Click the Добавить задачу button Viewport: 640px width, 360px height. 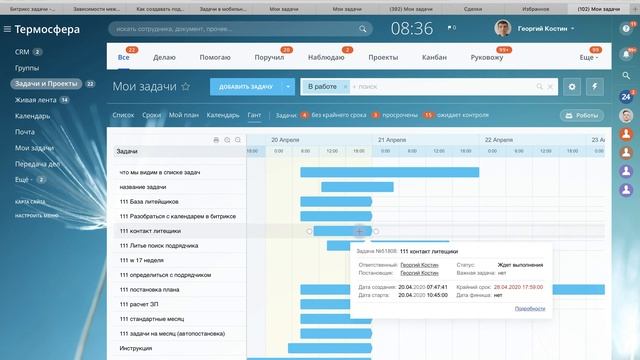click(246, 87)
